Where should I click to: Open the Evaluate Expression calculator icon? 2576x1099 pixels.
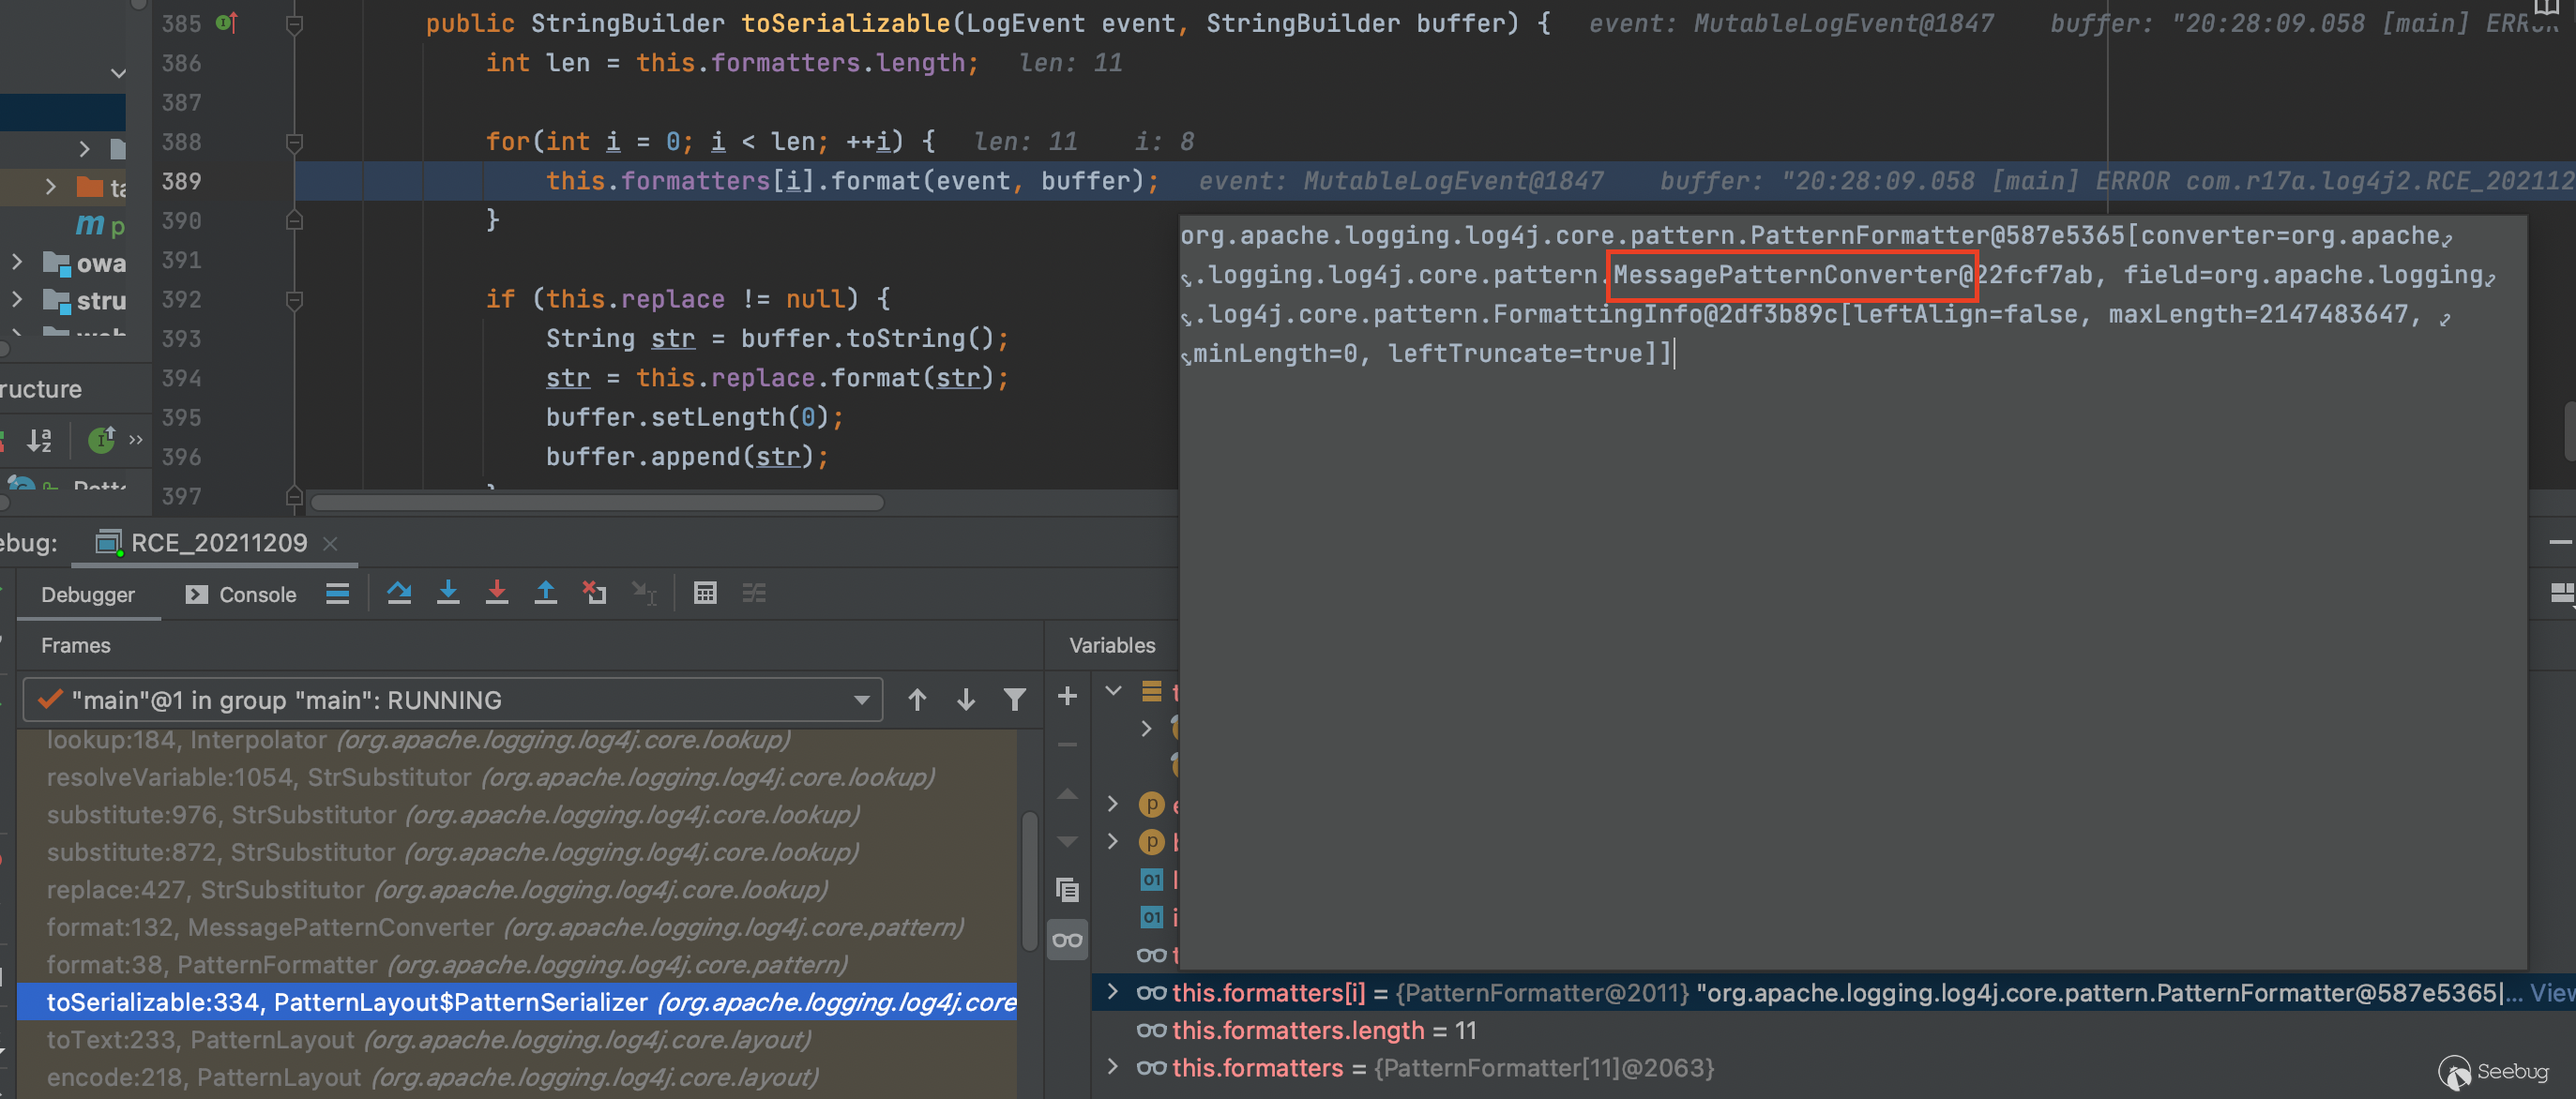(705, 593)
